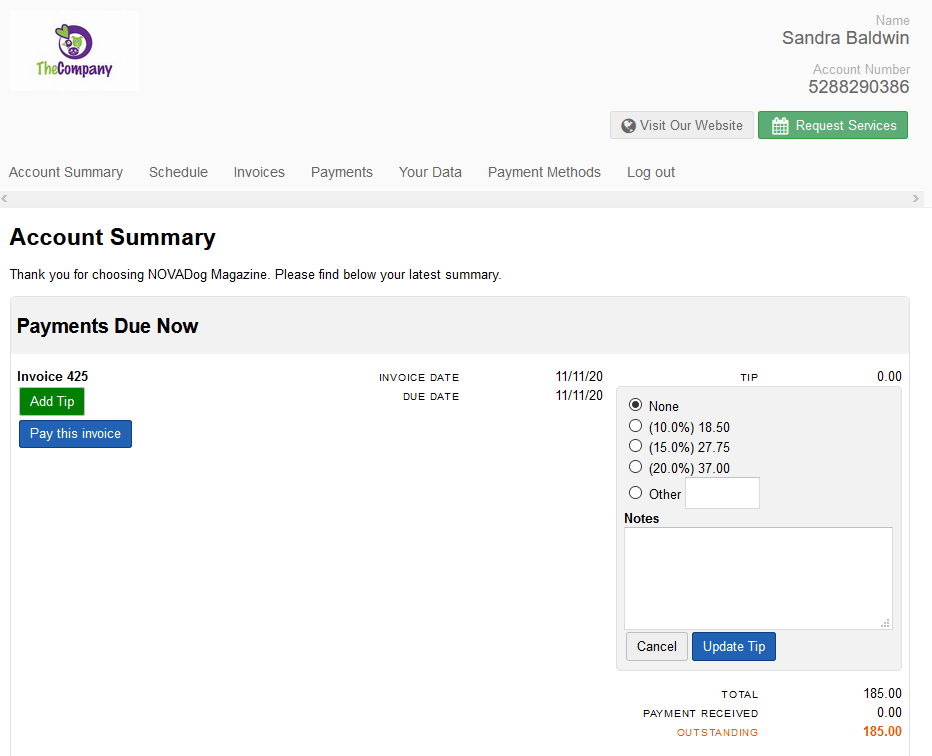This screenshot has height=756, width=932.
Task: Click the right arrow of the menu scrollbar
Action: coord(915,199)
